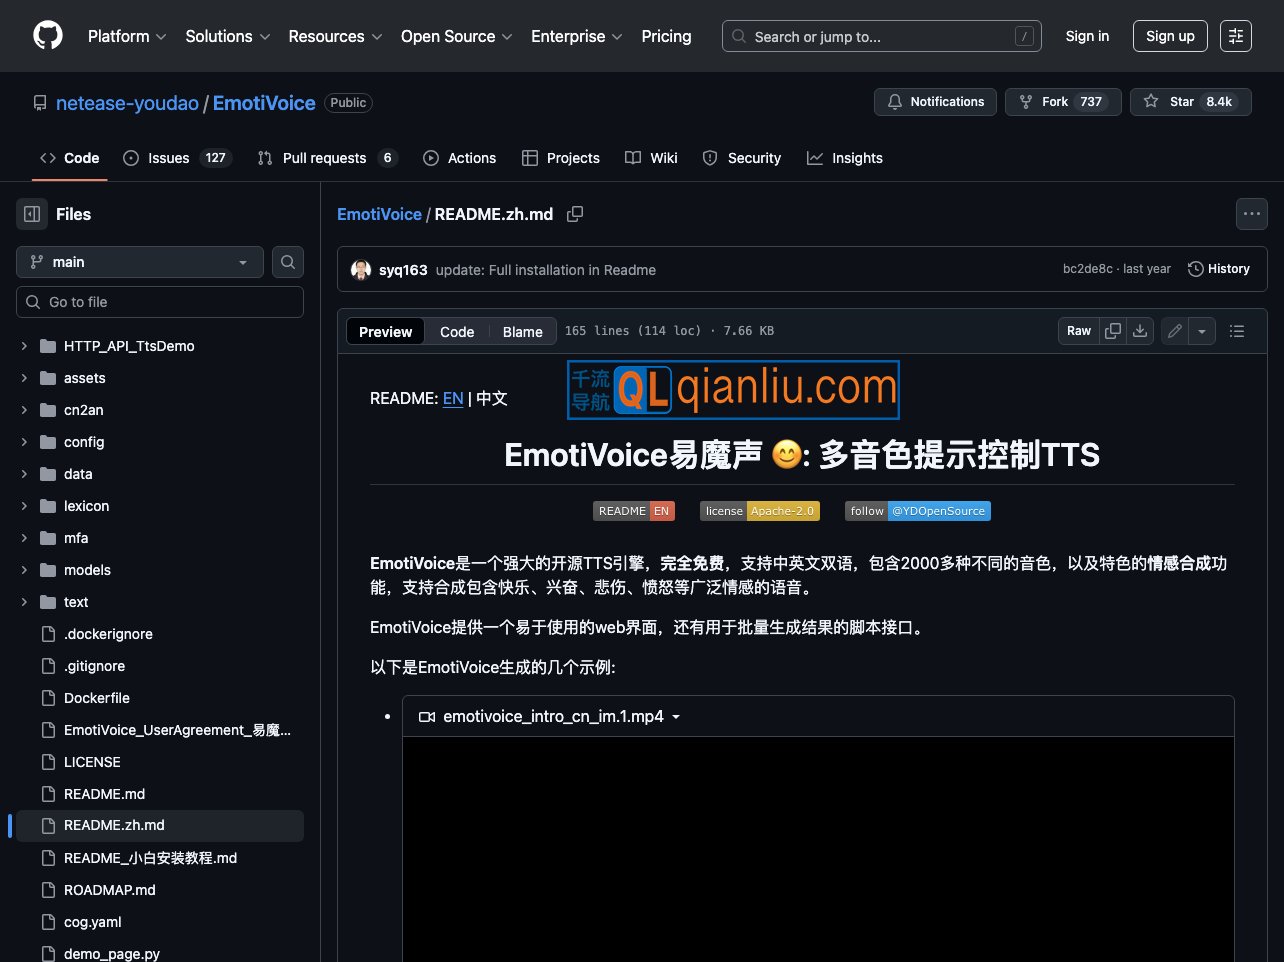Open the search in this repository icon
Viewport: 1284px width, 962px height.
click(x=287, y=262)
